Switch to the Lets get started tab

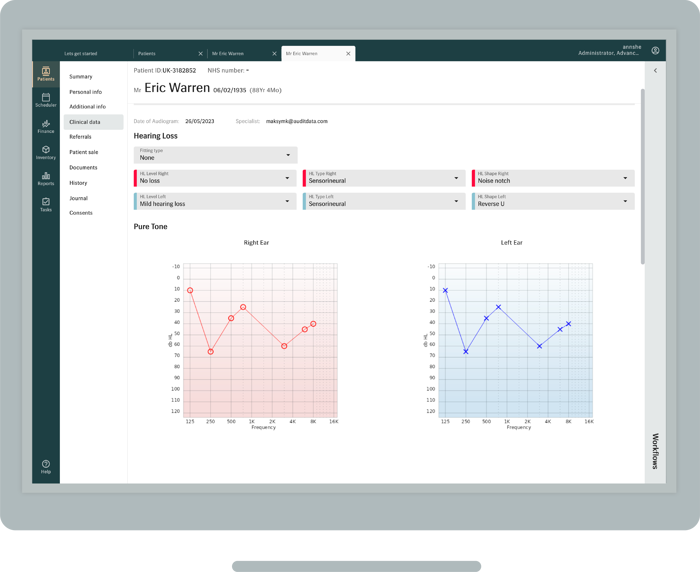click(81, 54)
